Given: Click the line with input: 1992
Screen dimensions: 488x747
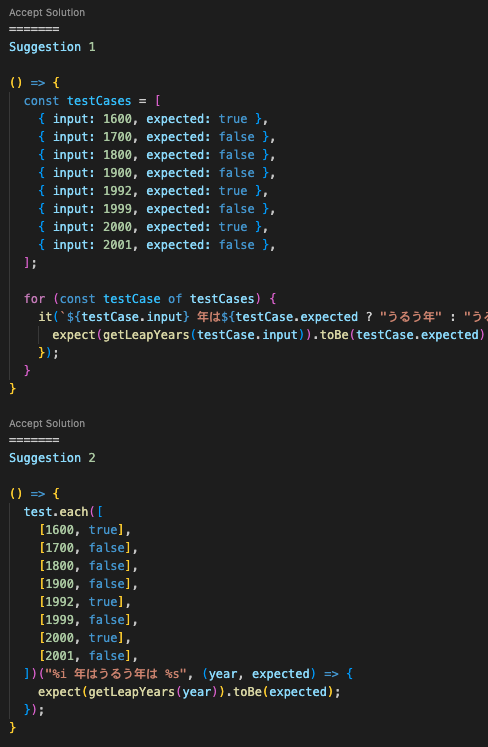Looking at the screenshot, I should tap(153, 191).
